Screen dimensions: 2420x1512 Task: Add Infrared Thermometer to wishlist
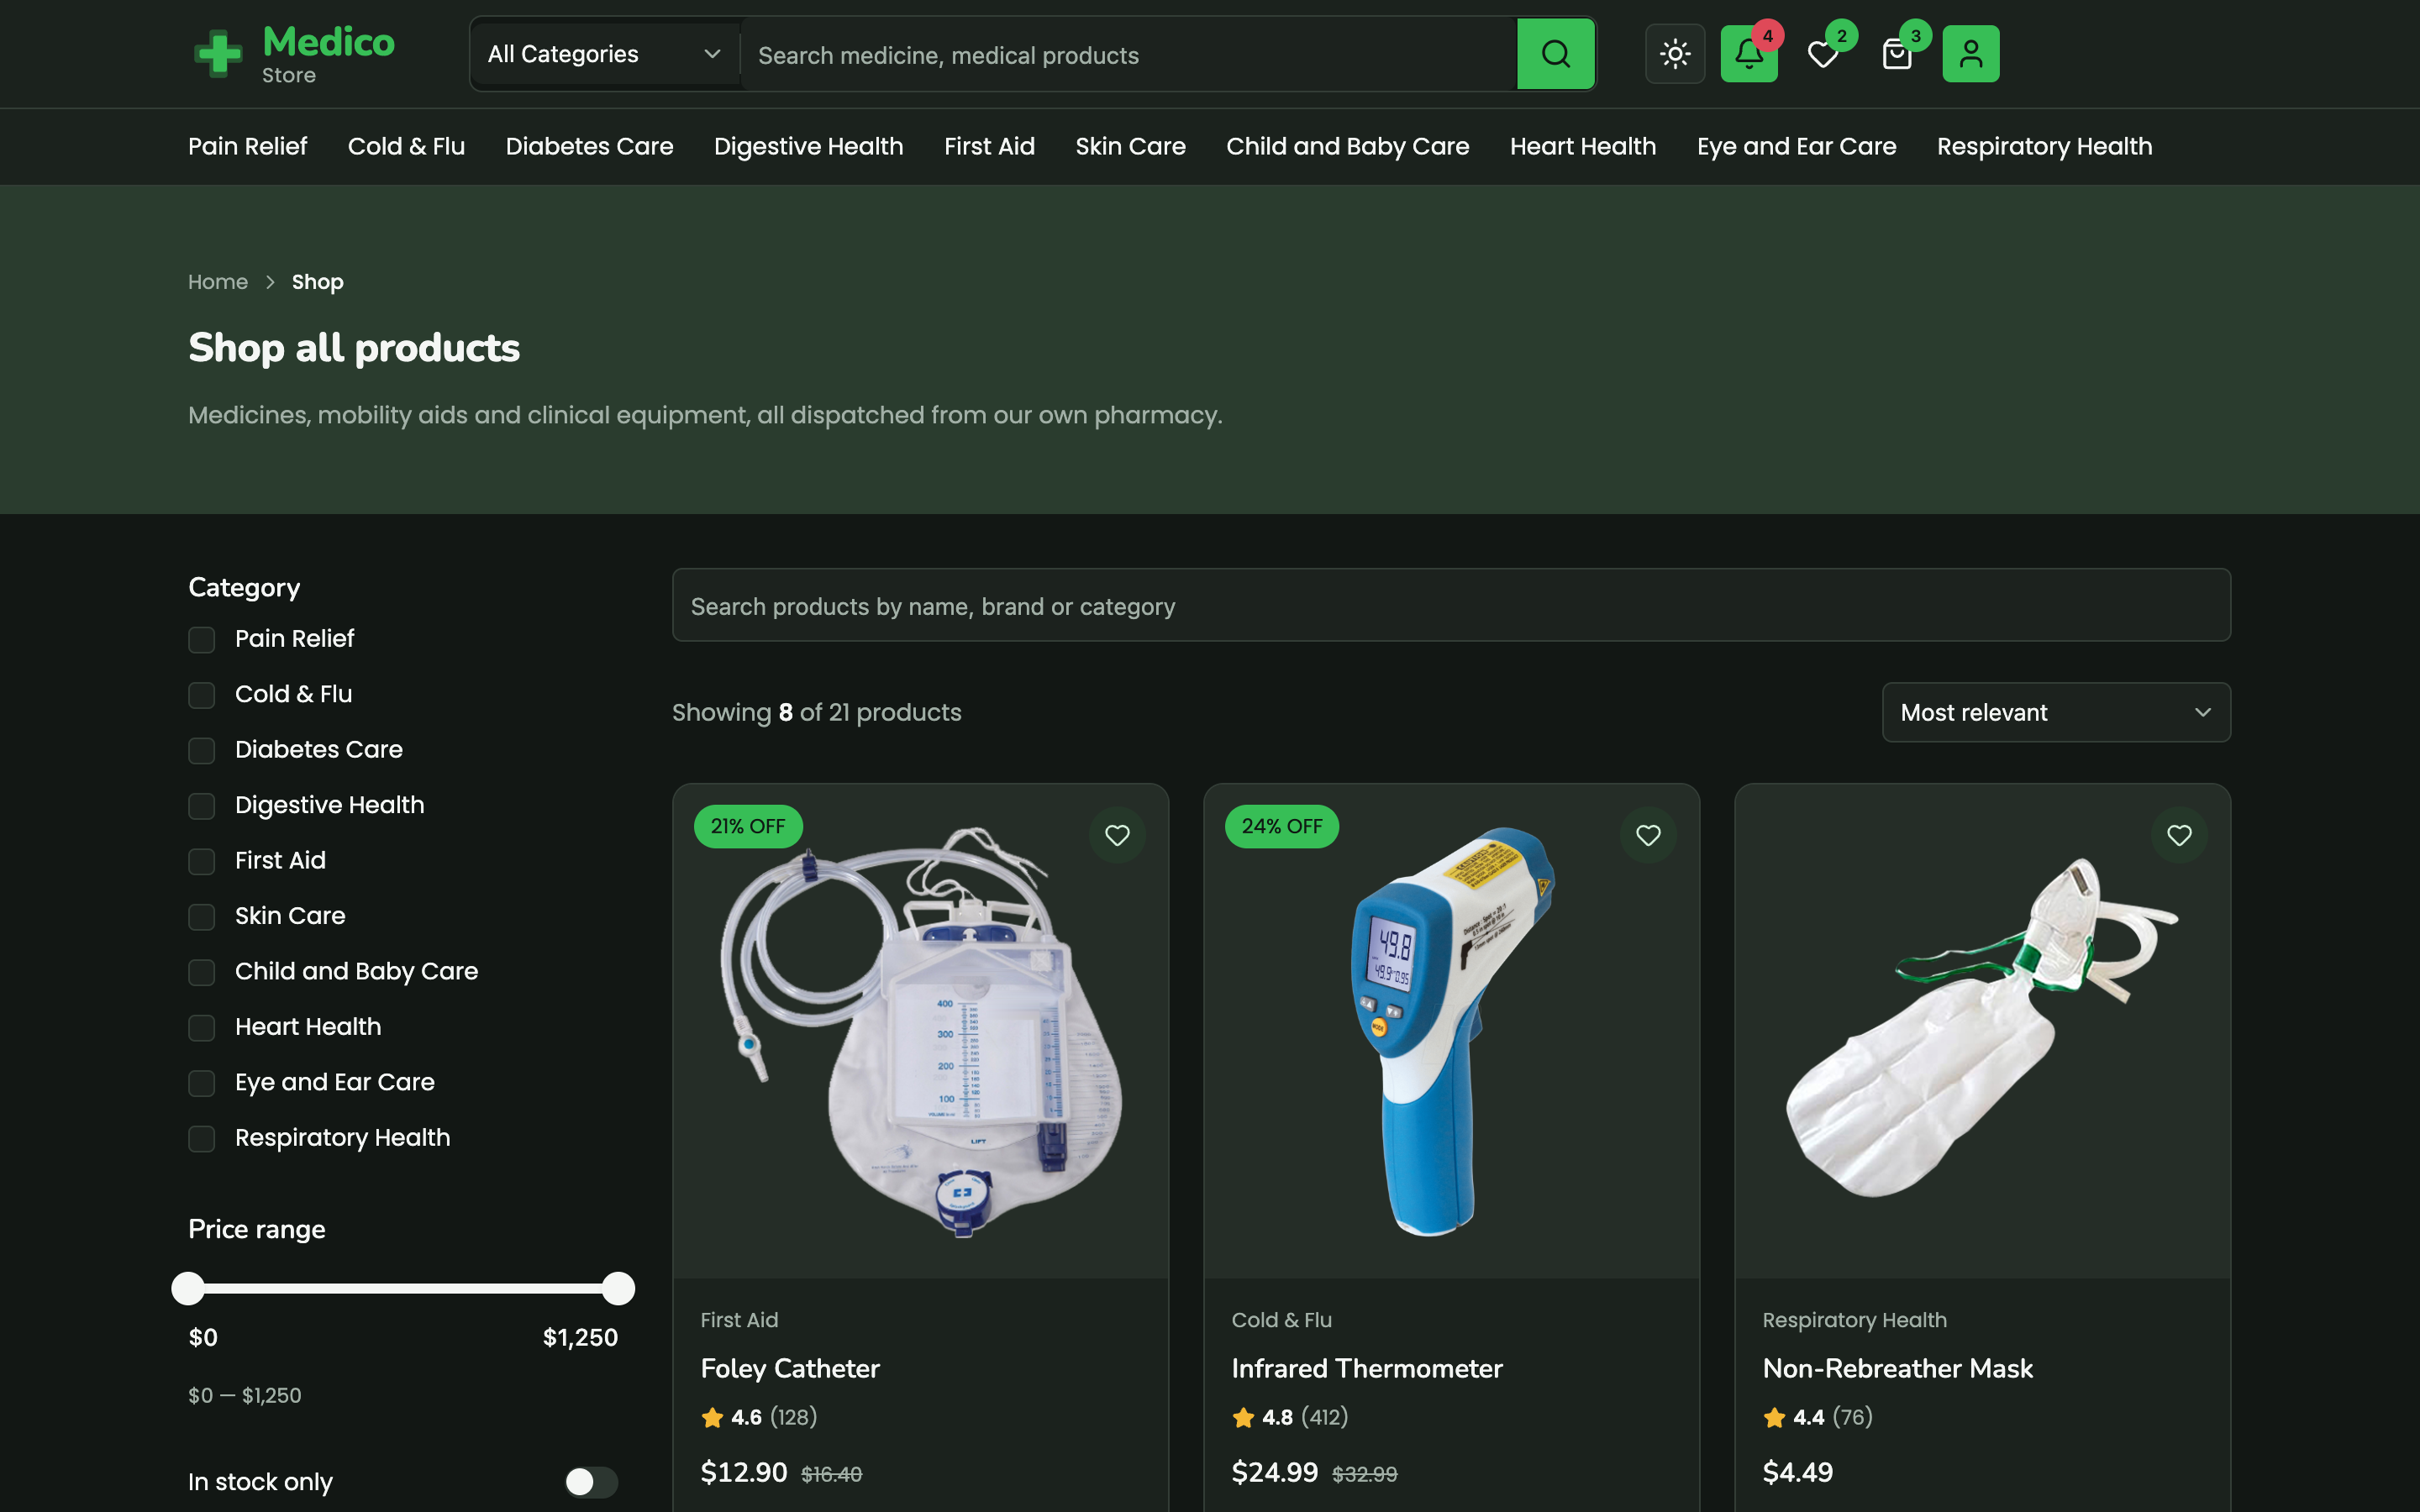pos(1648,835)
